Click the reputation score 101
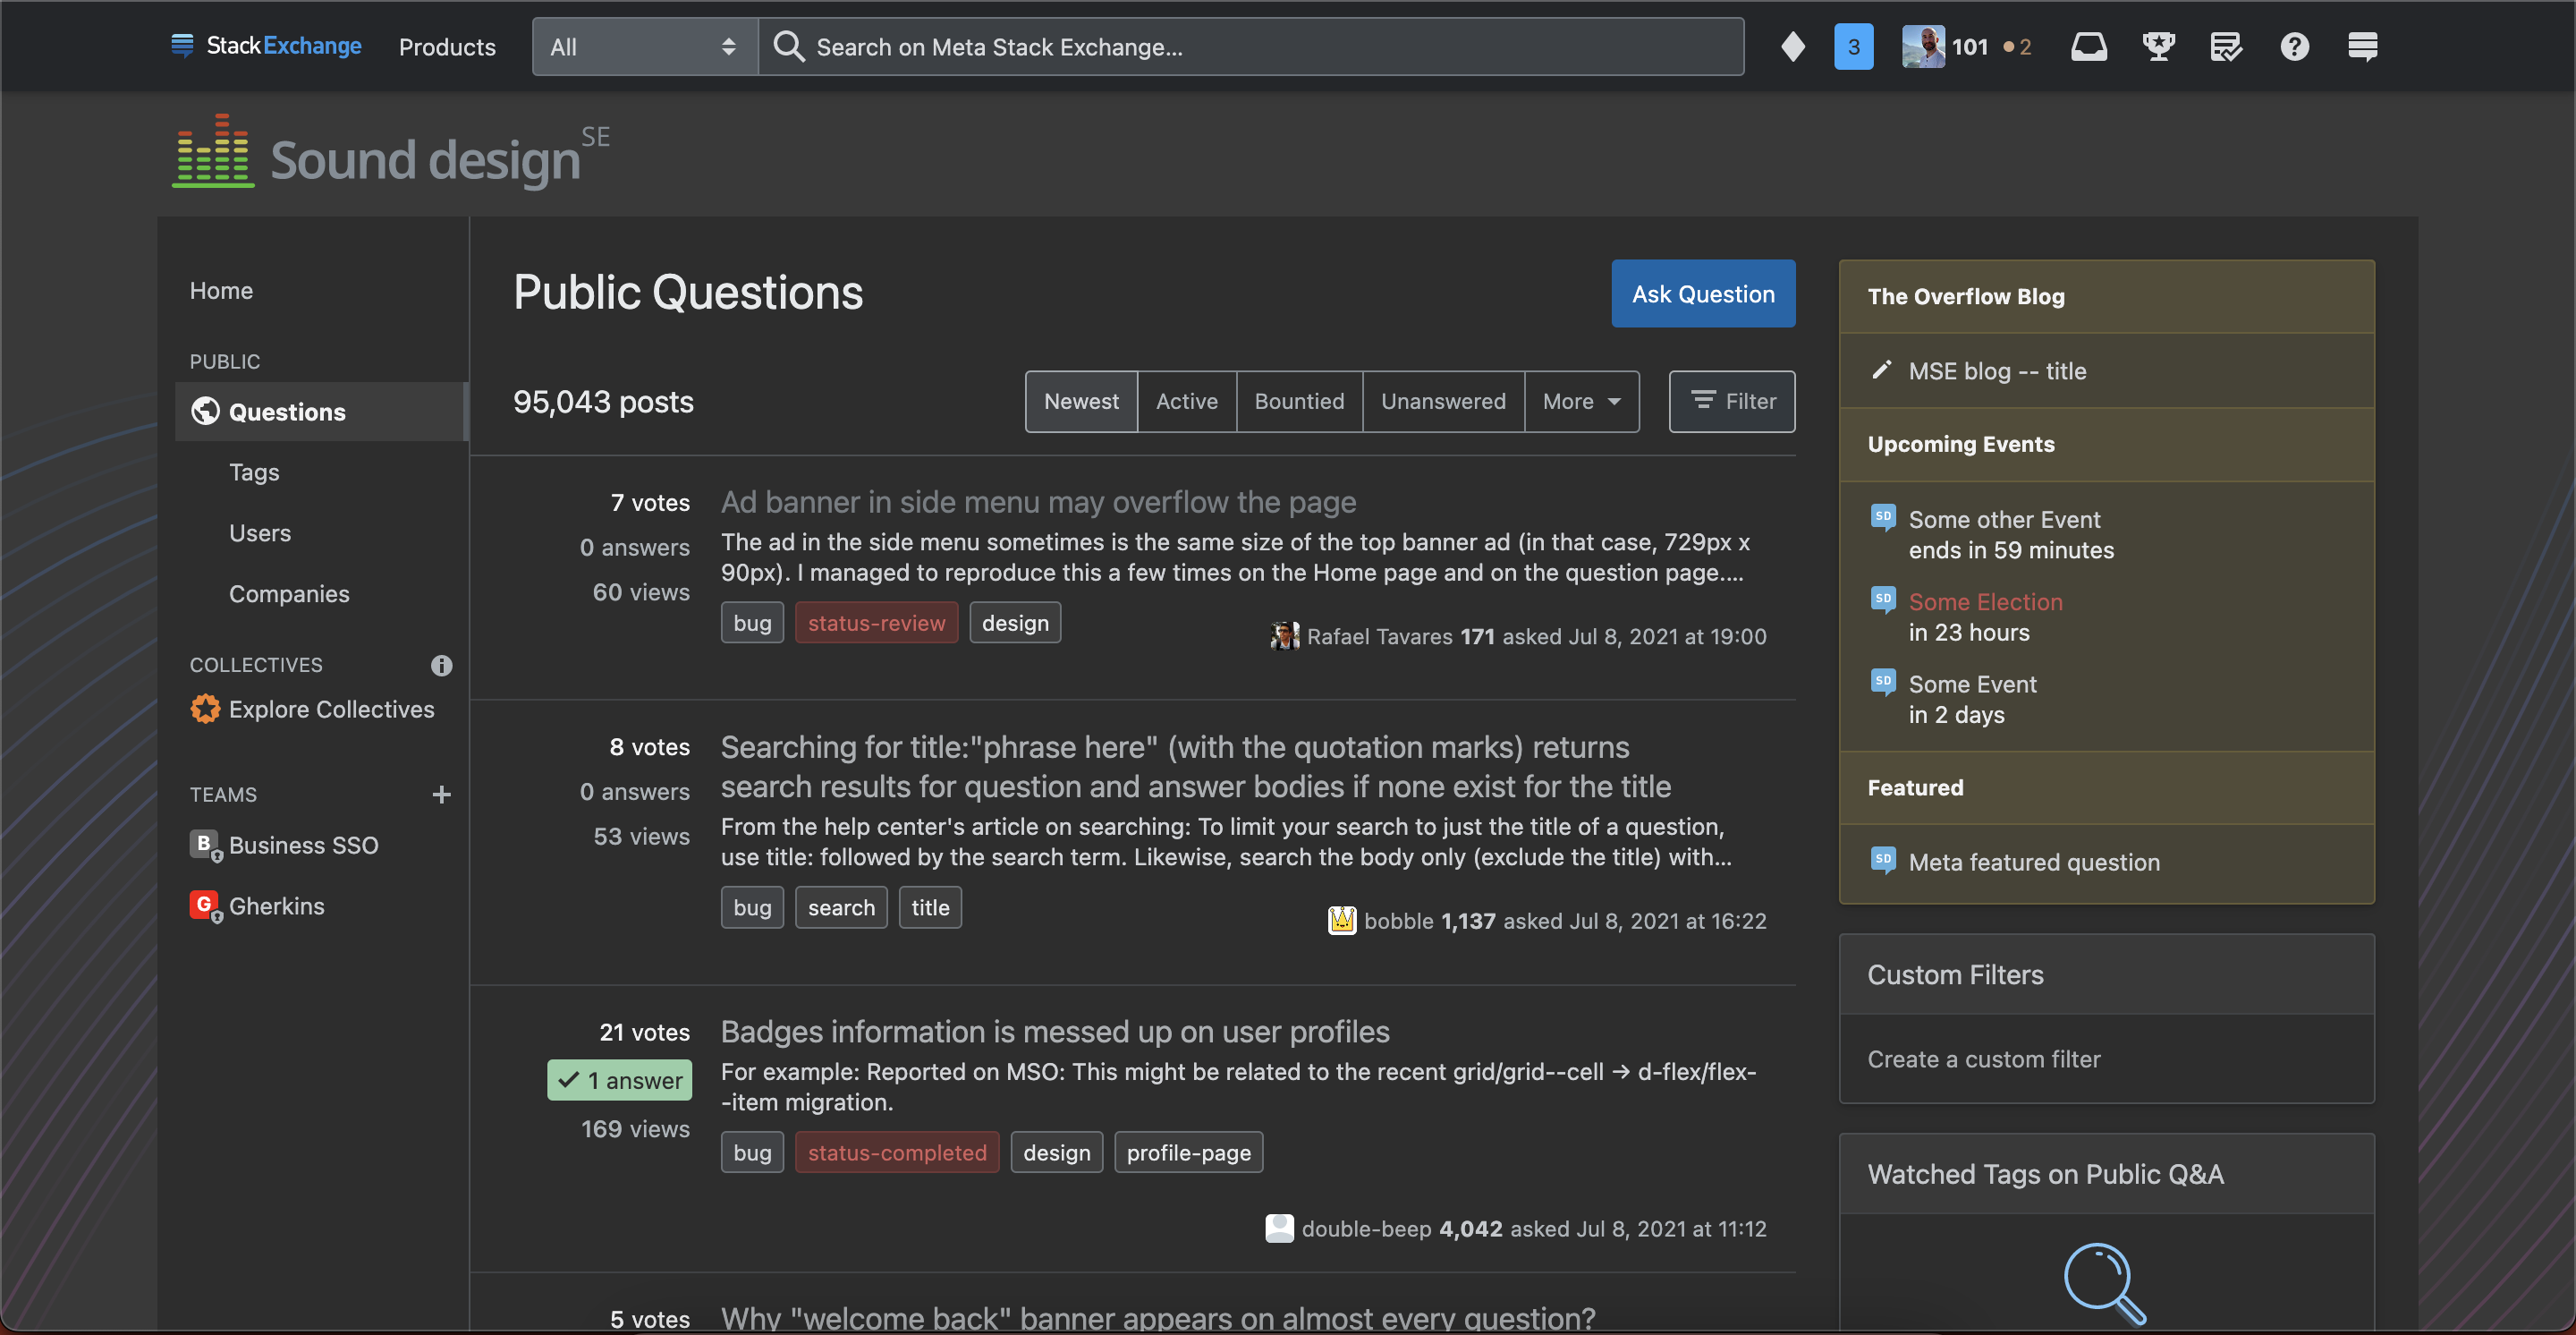The height and width of the screenshot is (1335, 2576). click(x=1969, y=46)
